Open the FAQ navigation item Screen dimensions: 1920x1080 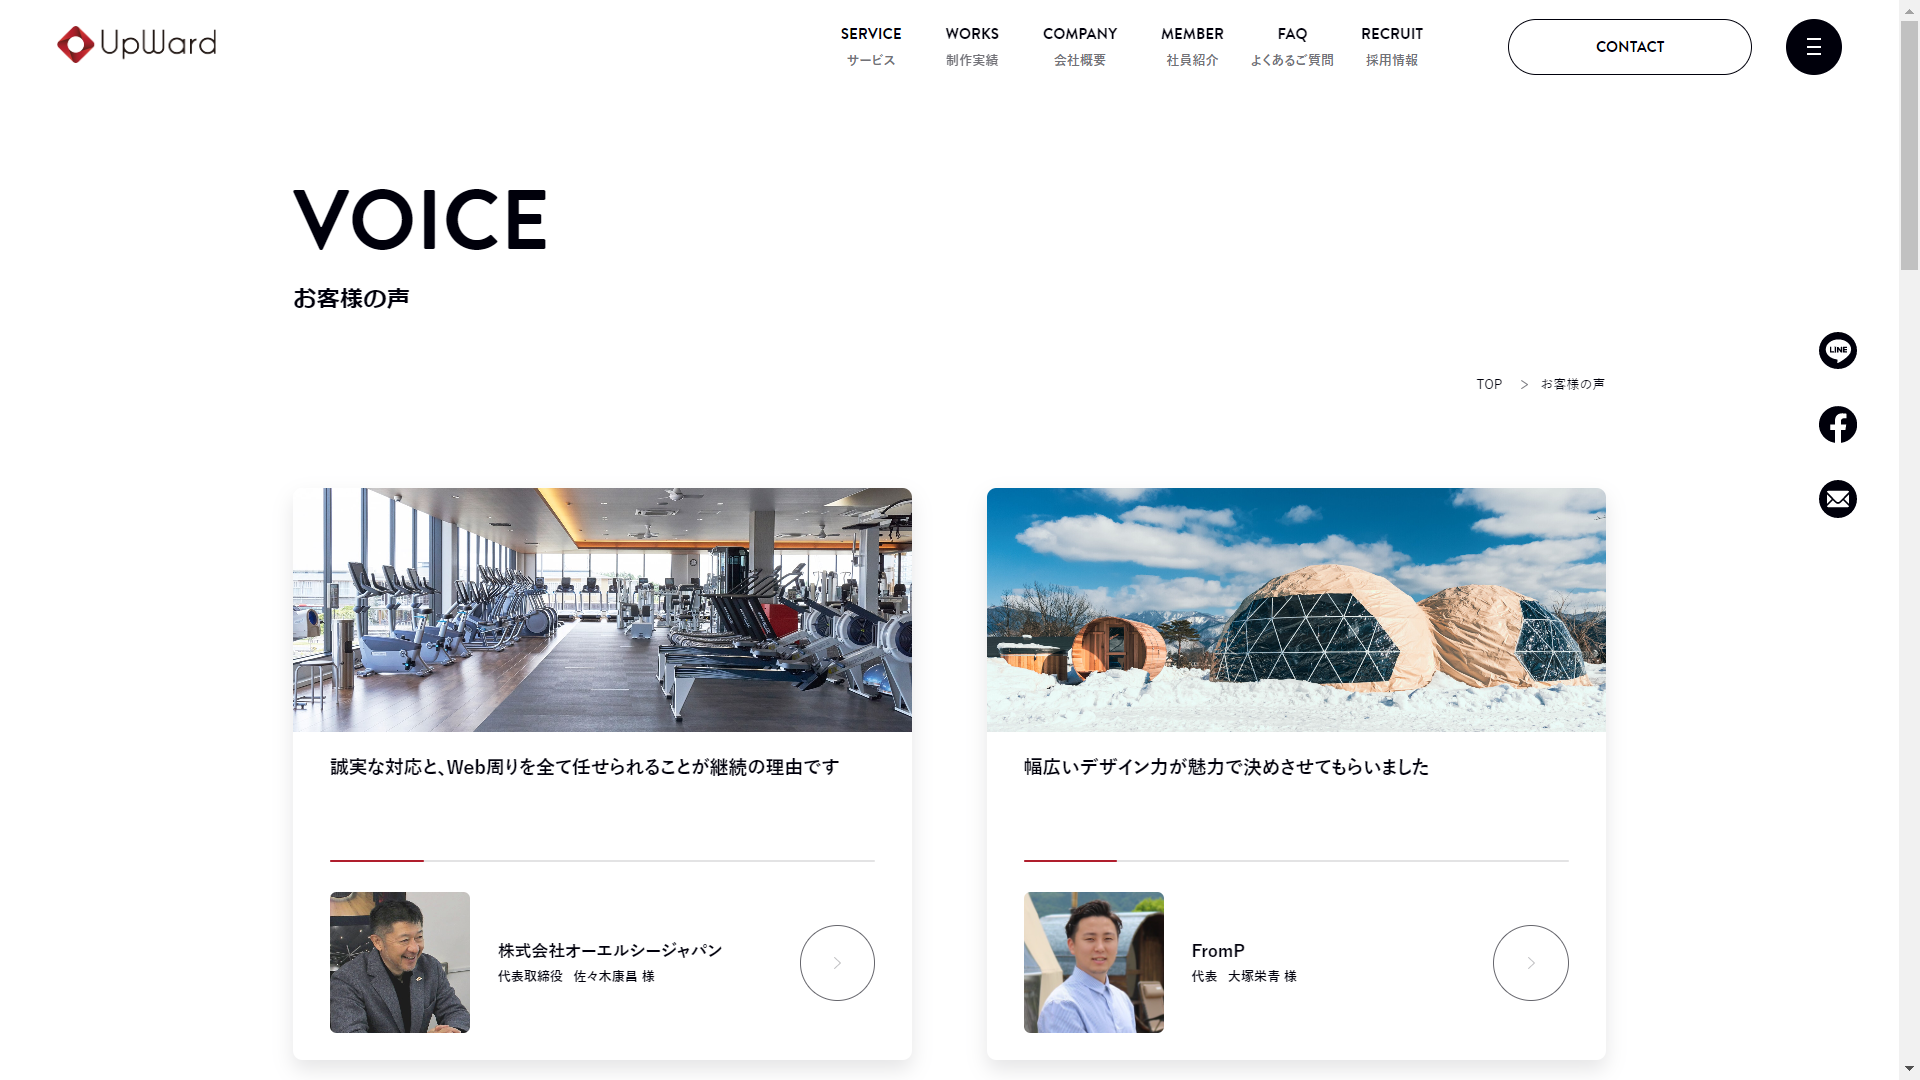(1292, 46)
